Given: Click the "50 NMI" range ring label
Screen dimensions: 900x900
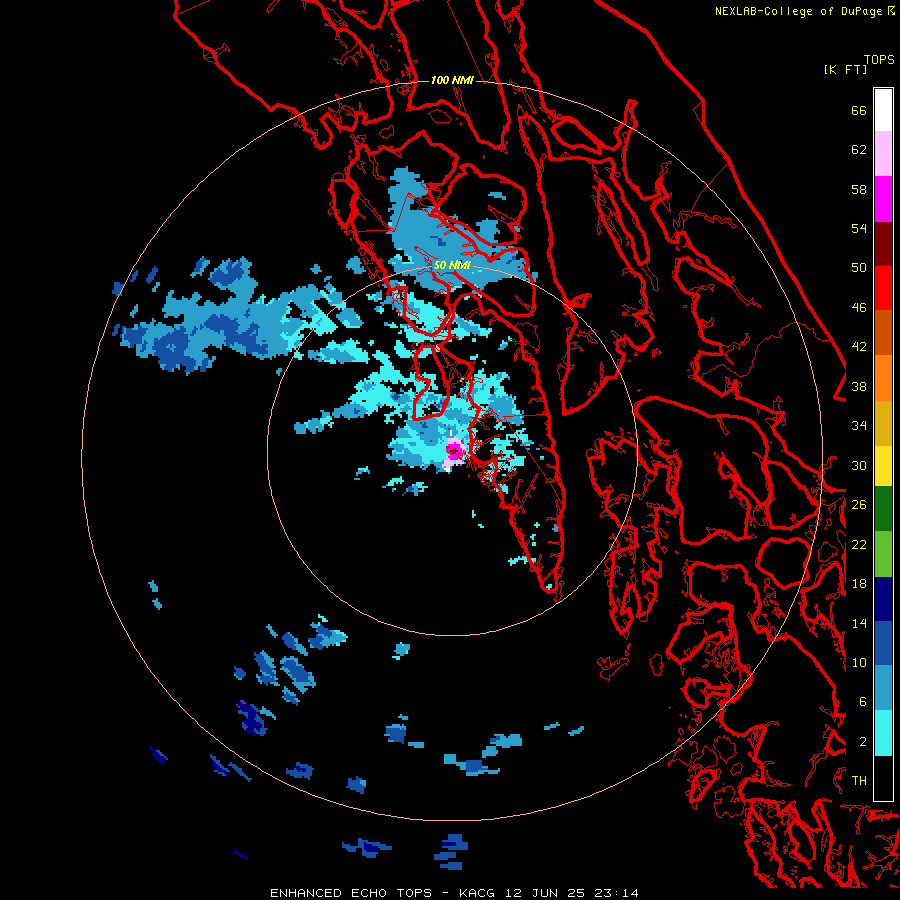Looking at the screenshot, I should [452, 265].
